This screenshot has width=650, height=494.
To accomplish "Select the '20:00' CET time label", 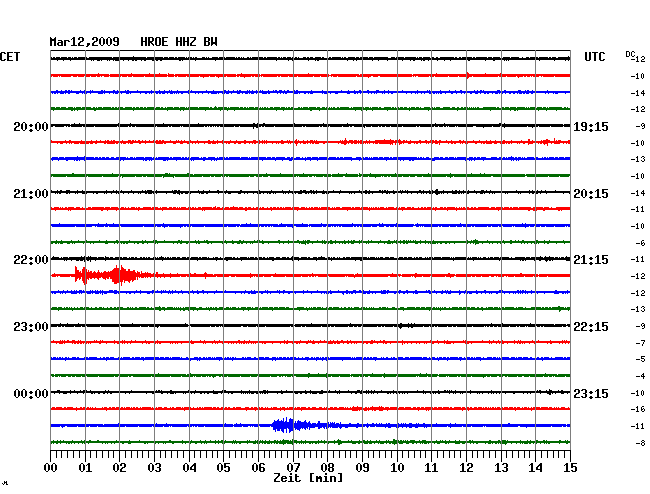I will 31,126.
